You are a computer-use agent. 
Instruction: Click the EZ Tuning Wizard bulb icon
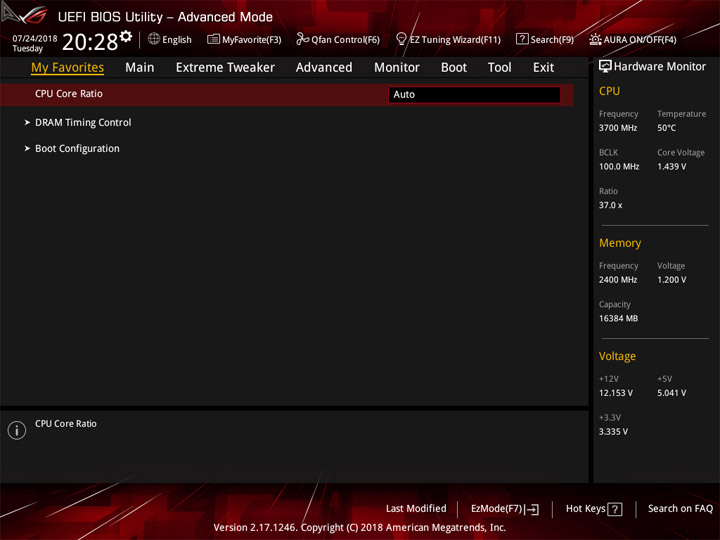point(401,39)
